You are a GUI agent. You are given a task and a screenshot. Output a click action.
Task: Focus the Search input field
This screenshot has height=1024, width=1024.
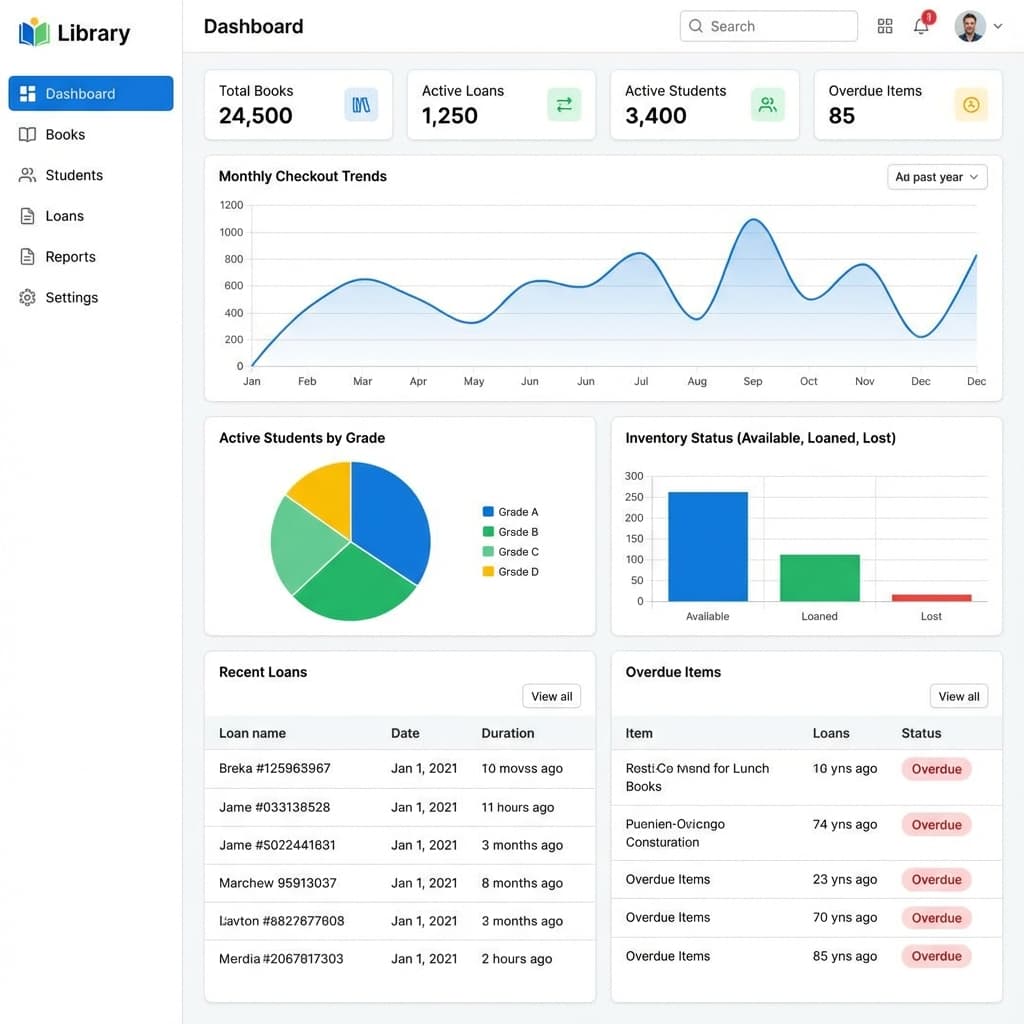768,26
